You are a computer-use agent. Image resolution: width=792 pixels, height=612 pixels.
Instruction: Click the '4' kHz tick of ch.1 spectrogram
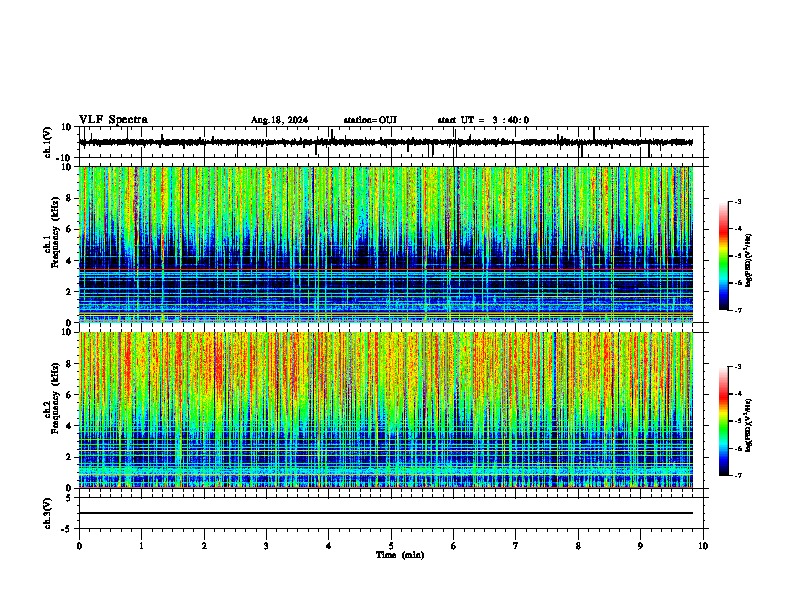tap(71, 261)
